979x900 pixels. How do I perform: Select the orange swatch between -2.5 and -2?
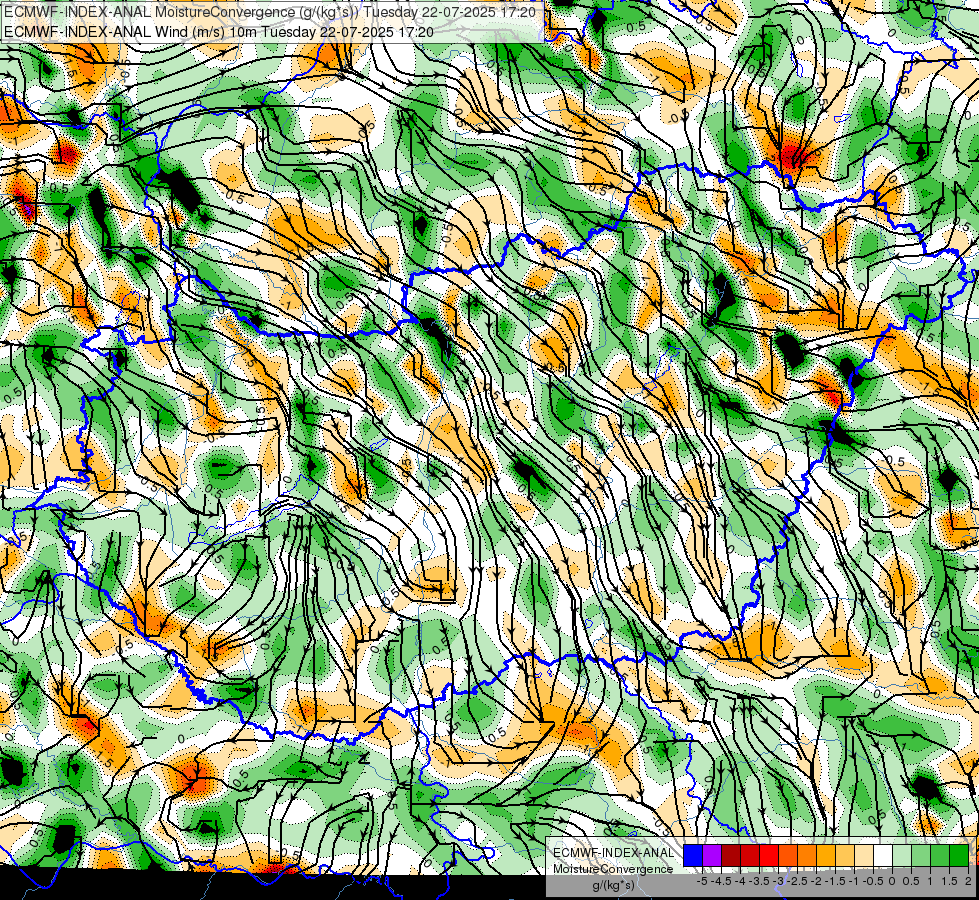pos(807,856)
